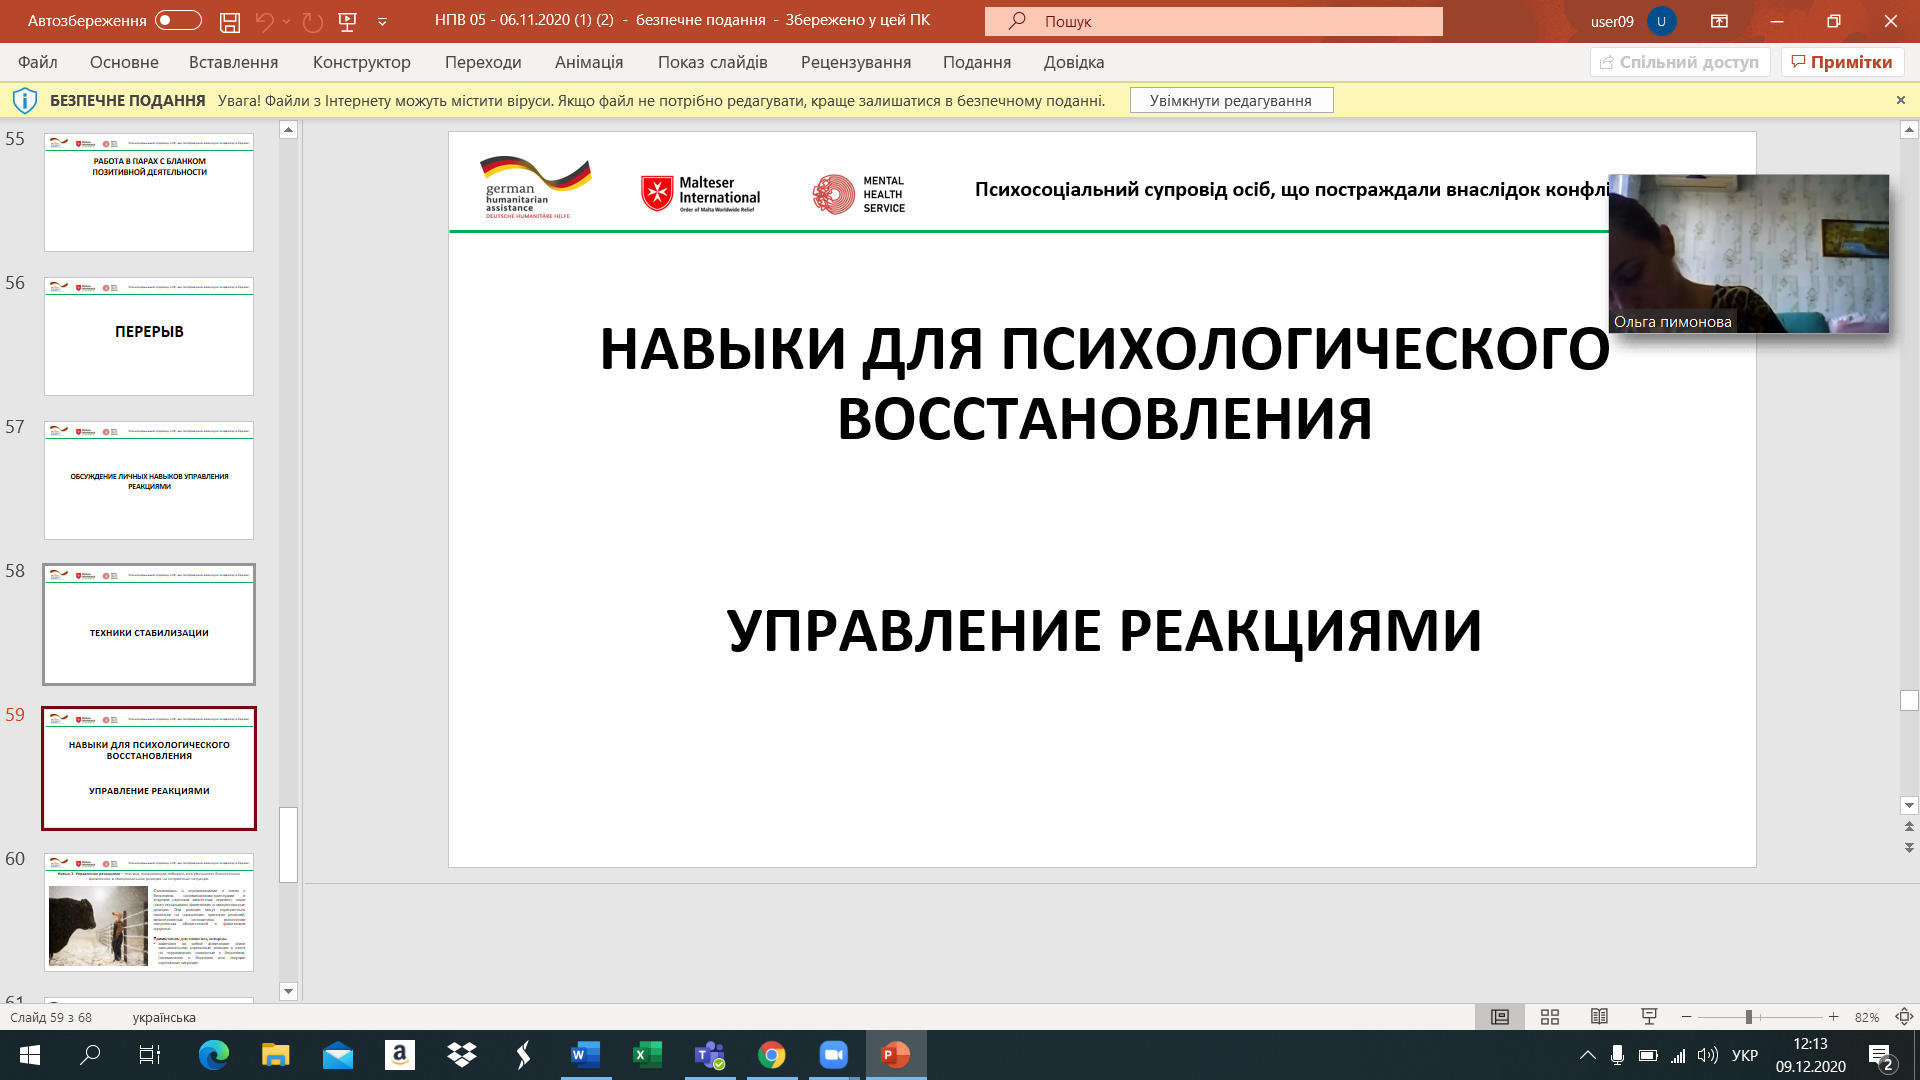
Task: Select slide 57 thumbnail
Action: (x=149, y=480)
